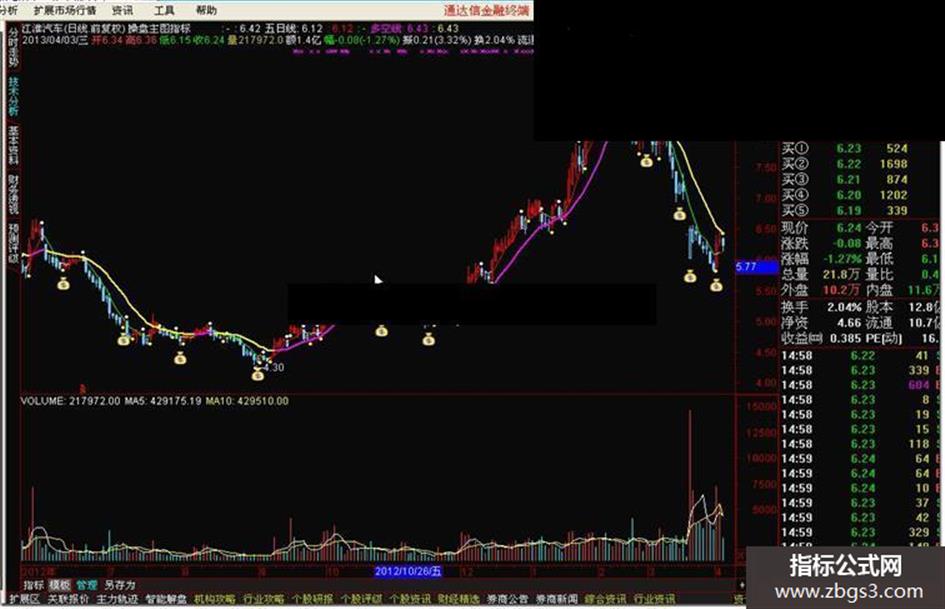Click 买② bid row price 6.22

(x=849, y=164)
